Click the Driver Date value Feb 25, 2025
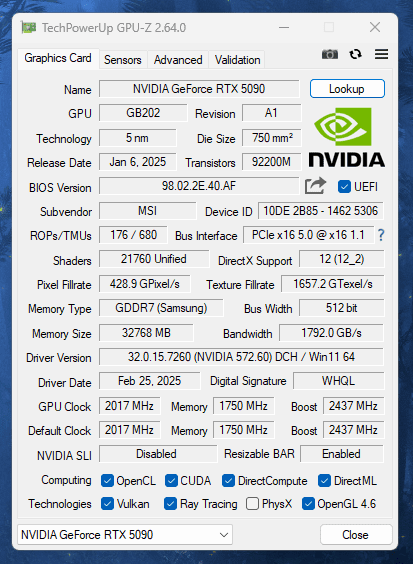 tap(150, 381)
